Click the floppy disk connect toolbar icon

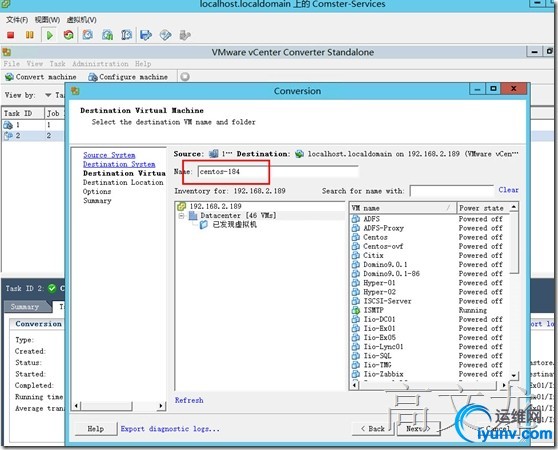click(146, 35)
